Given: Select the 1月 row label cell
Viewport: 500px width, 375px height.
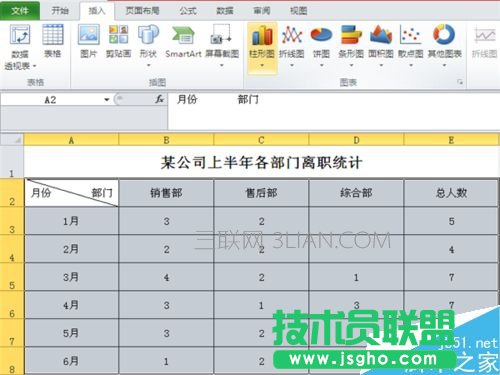Looking at the screenshot, I should coord(71,221).
